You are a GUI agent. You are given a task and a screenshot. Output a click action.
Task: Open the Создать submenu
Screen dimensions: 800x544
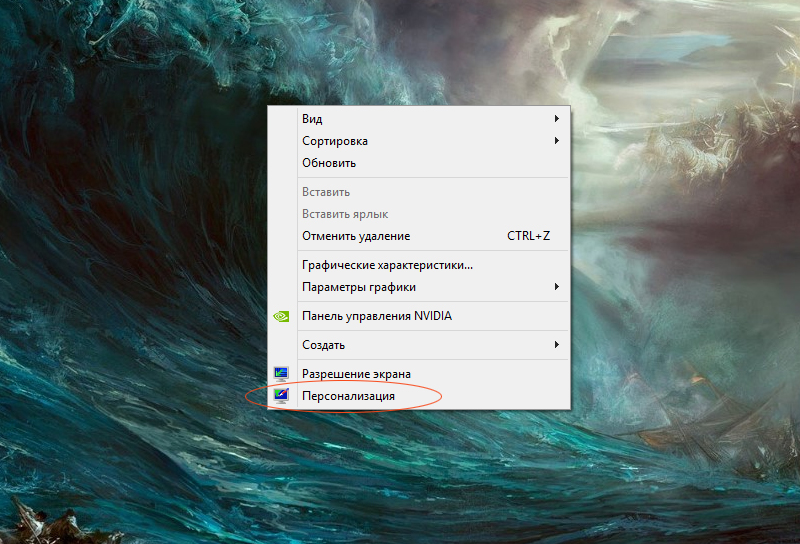pos(418,345)
